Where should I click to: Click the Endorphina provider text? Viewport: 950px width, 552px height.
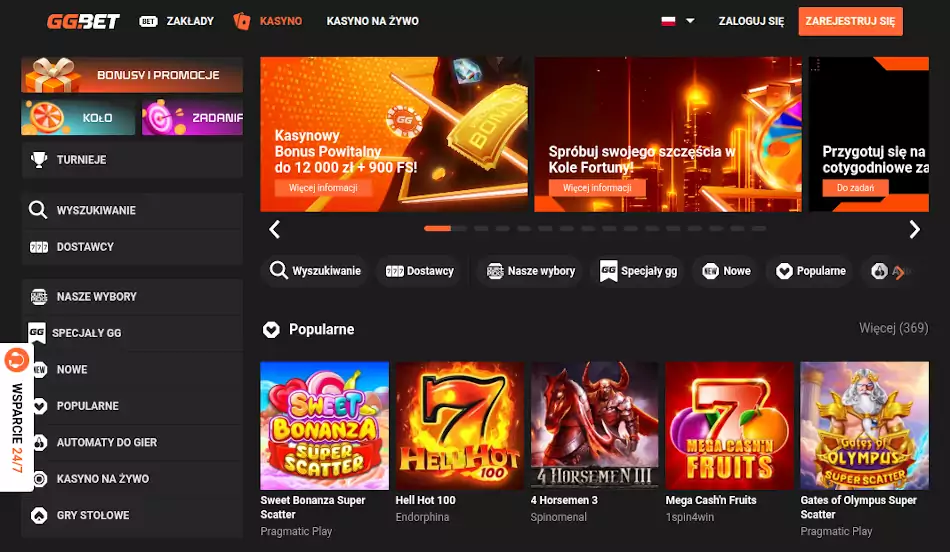coord(422,517)
